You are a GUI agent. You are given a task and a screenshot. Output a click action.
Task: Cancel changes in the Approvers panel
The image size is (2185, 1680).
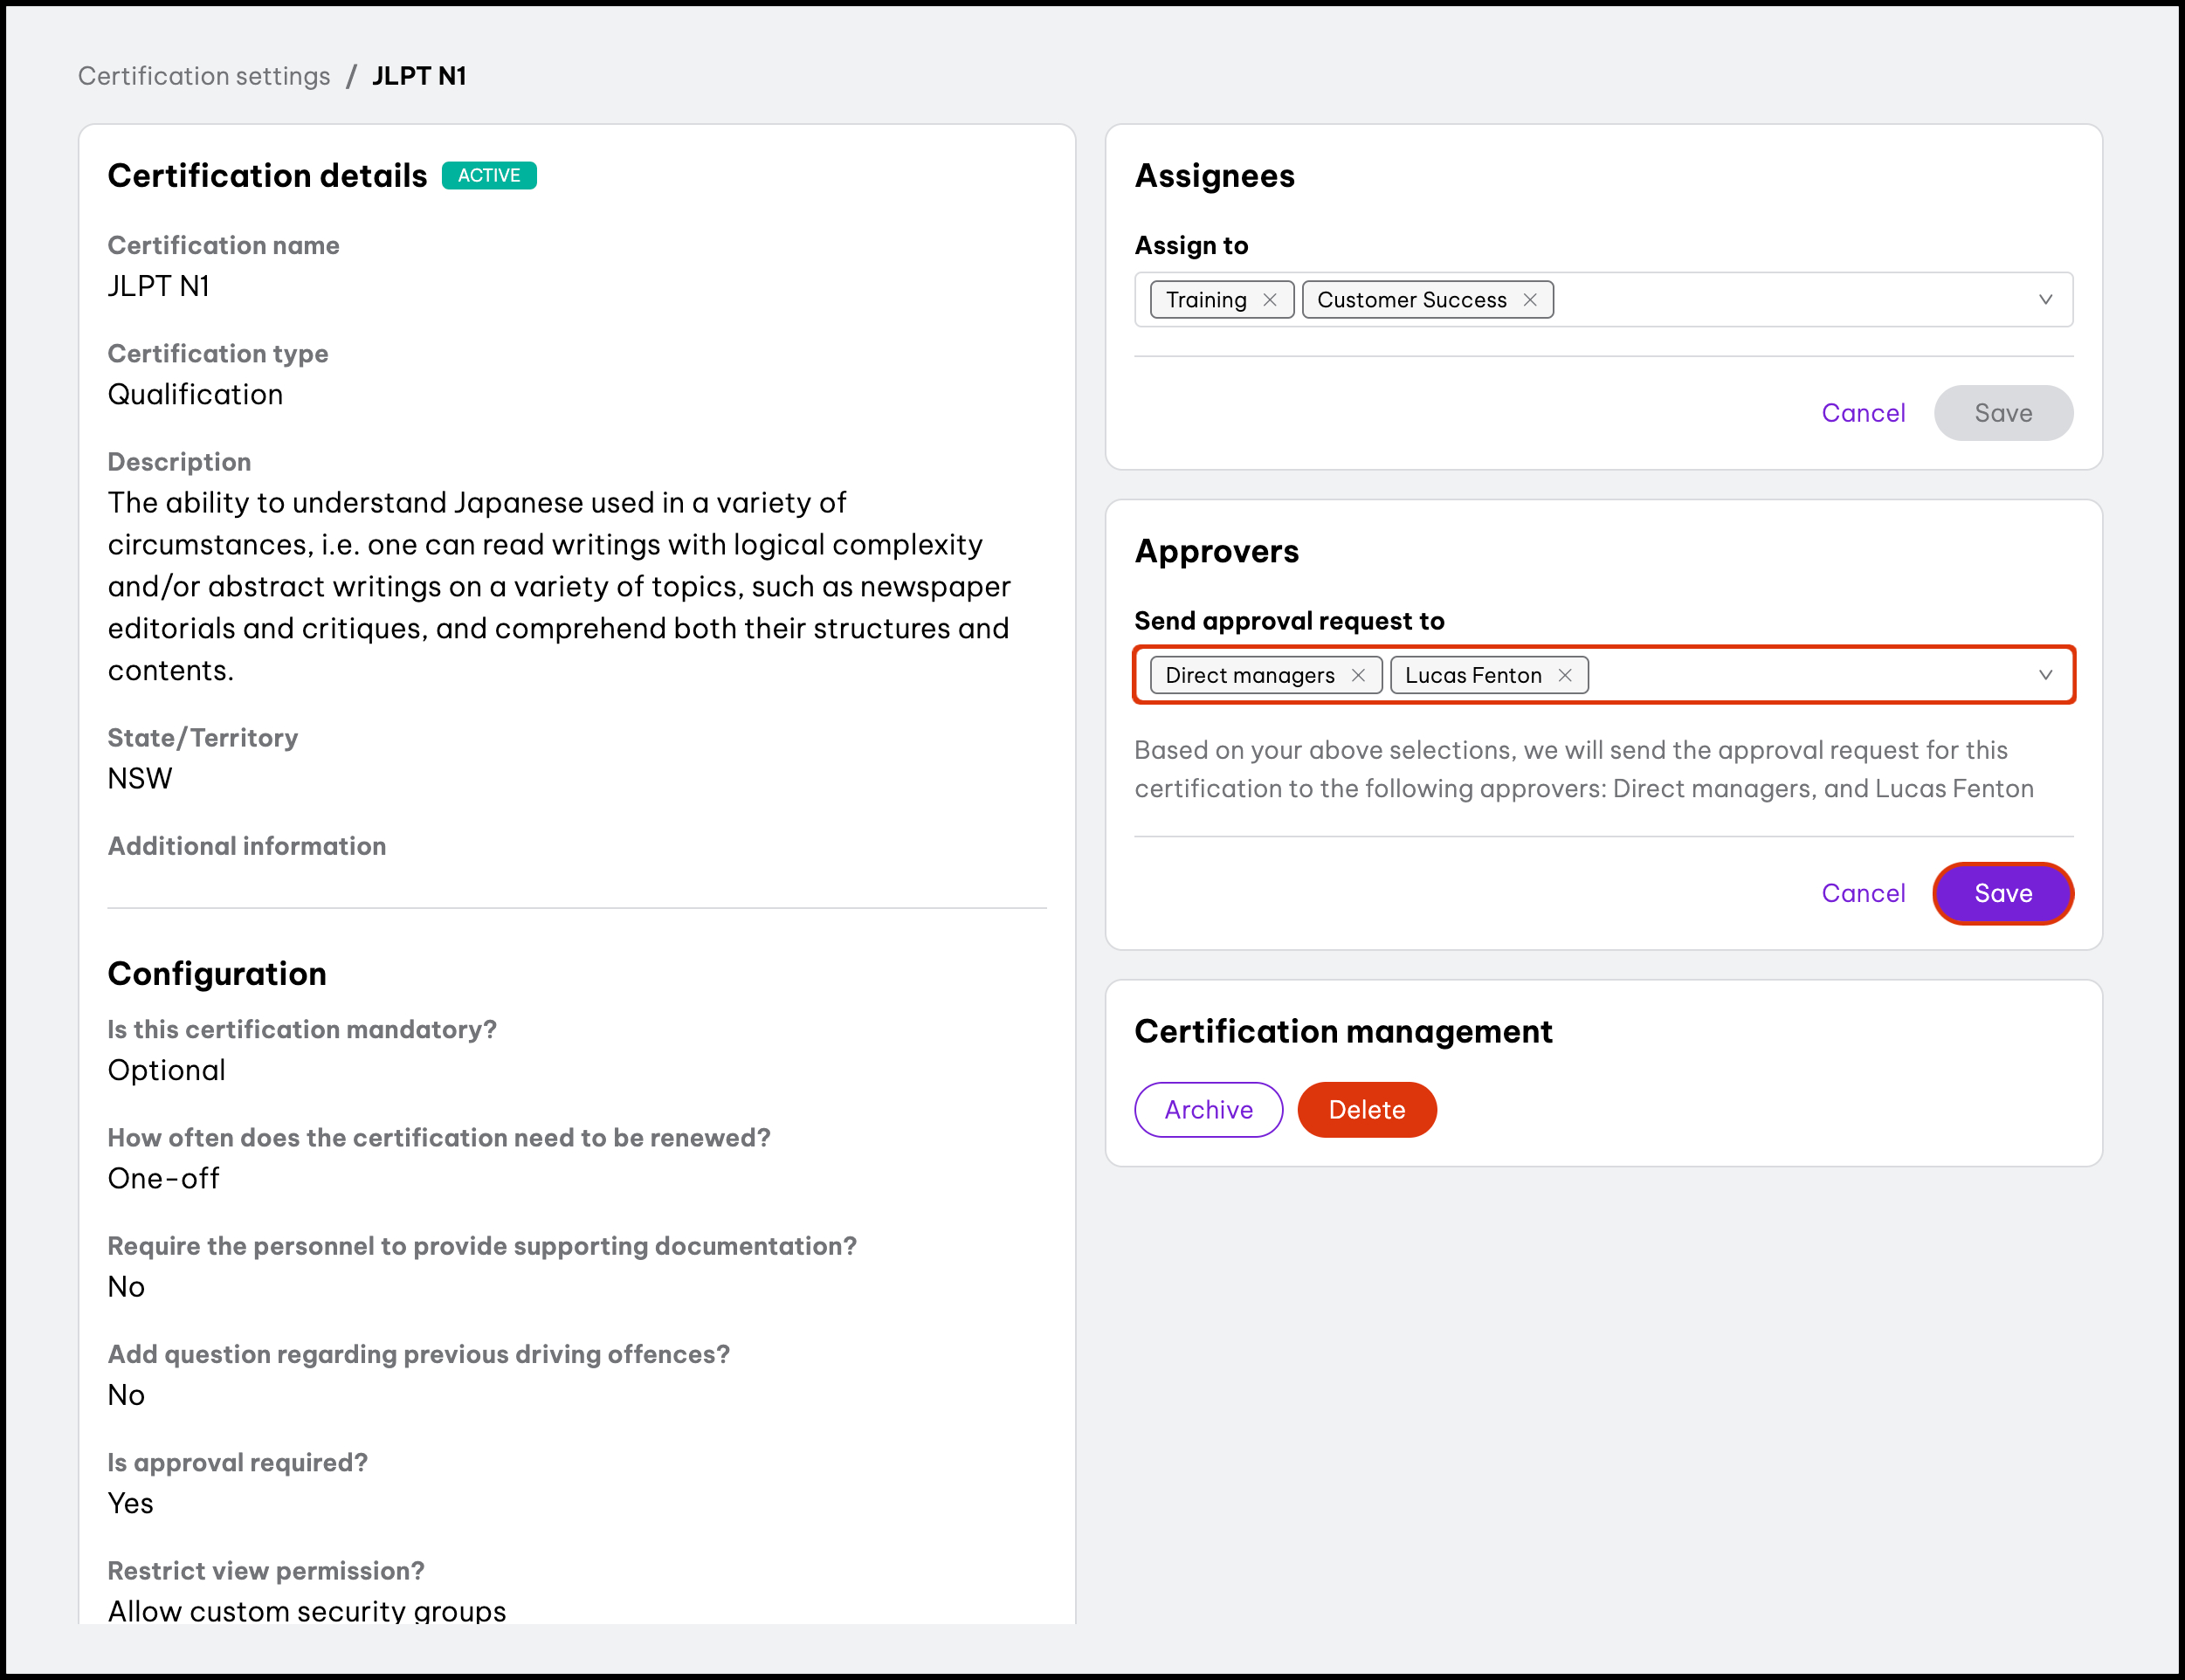[x=1863, y=893]
